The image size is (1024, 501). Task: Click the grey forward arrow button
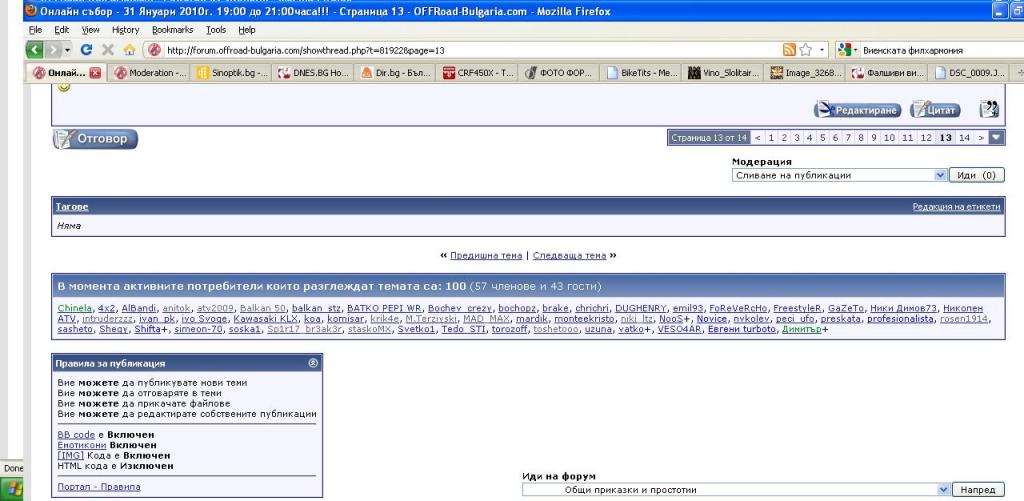pos(54,50)
